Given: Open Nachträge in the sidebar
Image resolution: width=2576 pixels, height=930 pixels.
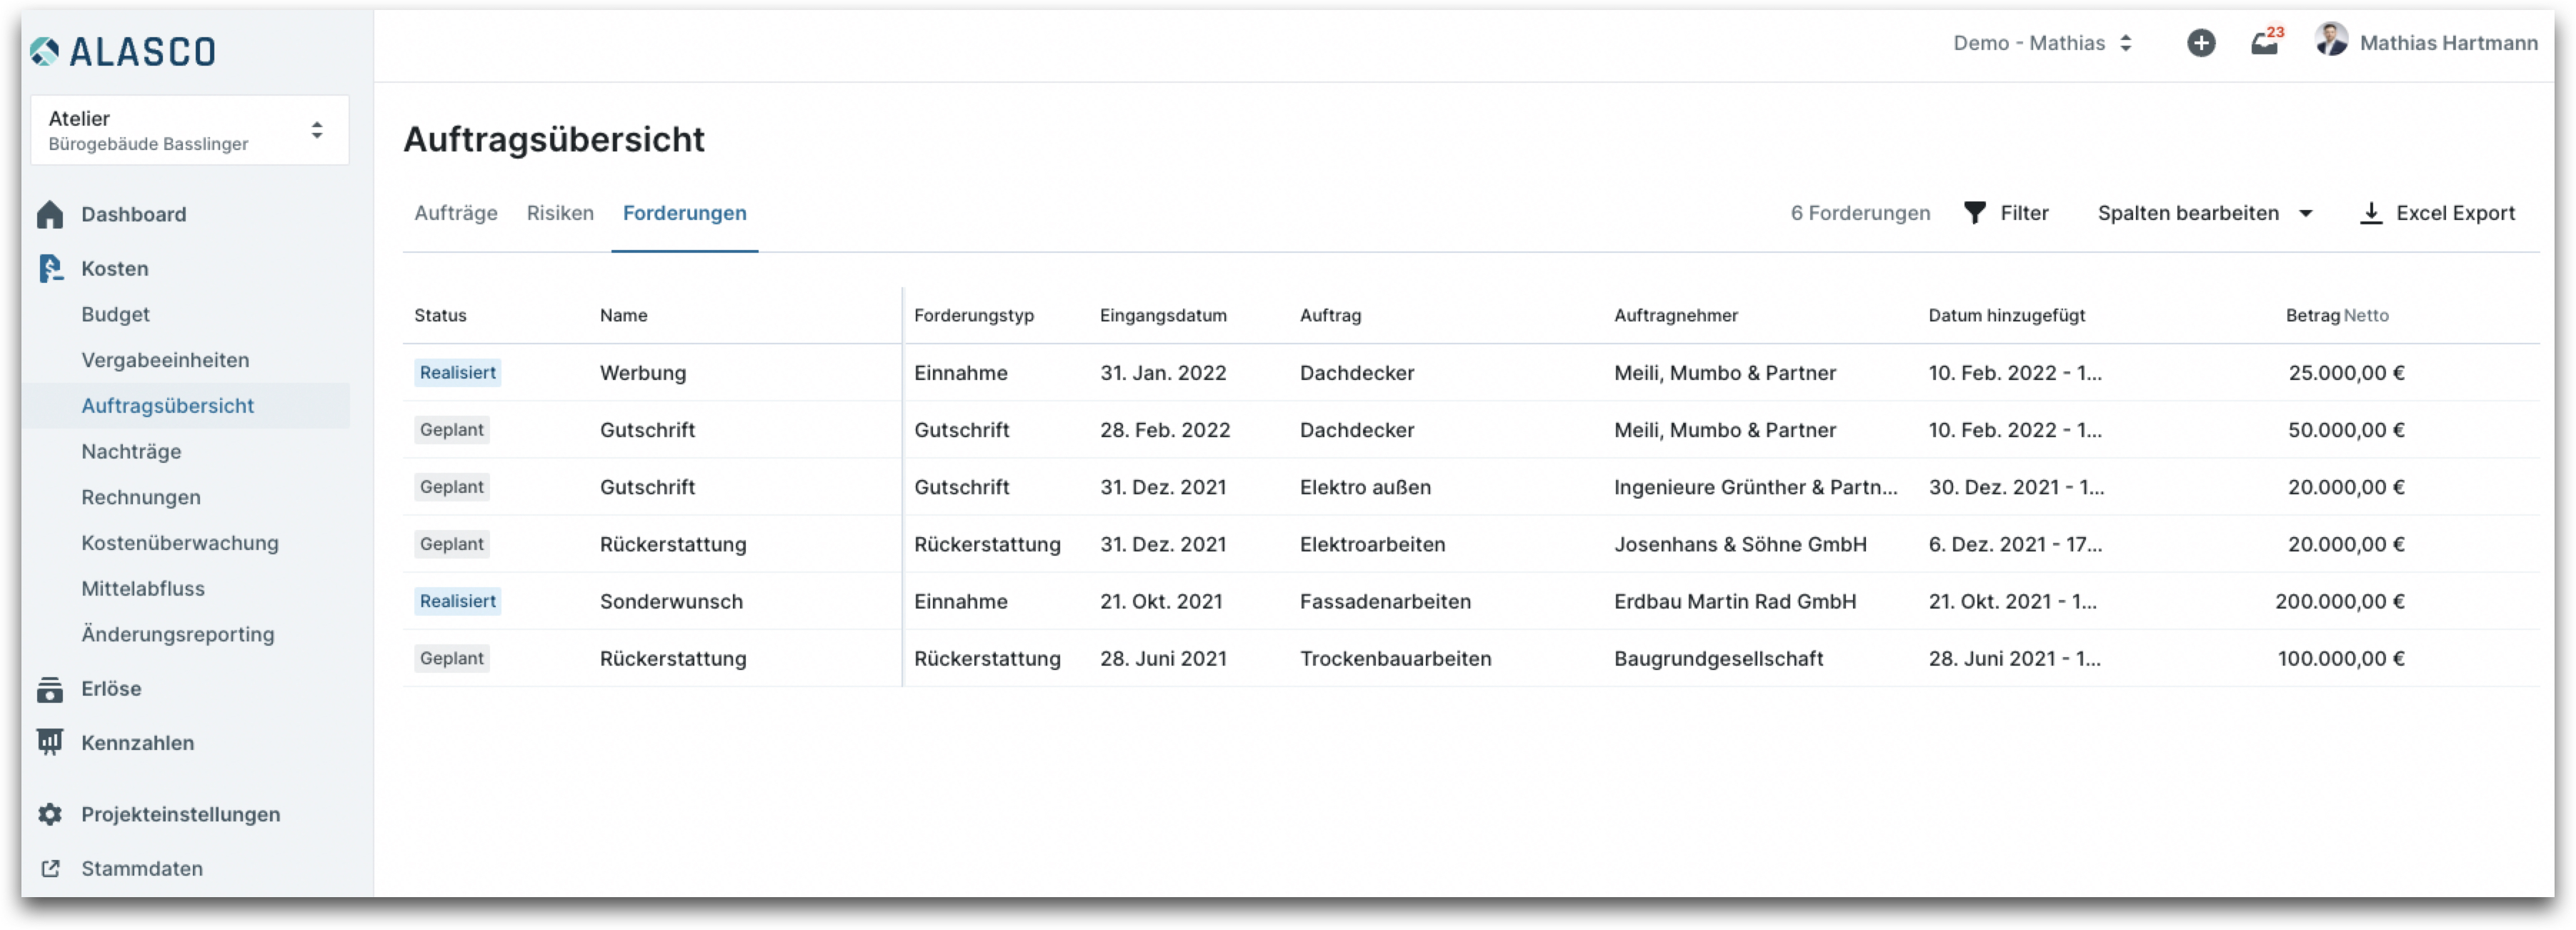Looking at the screenshot, I should (131, 452).
